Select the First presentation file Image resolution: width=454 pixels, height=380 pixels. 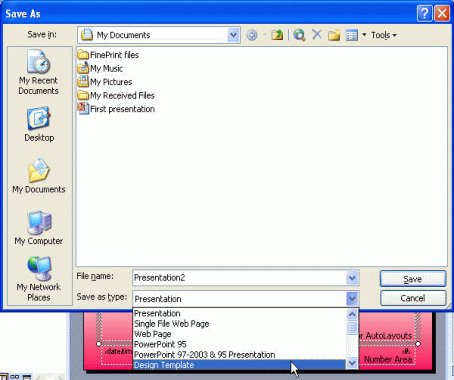click(116, 109)
